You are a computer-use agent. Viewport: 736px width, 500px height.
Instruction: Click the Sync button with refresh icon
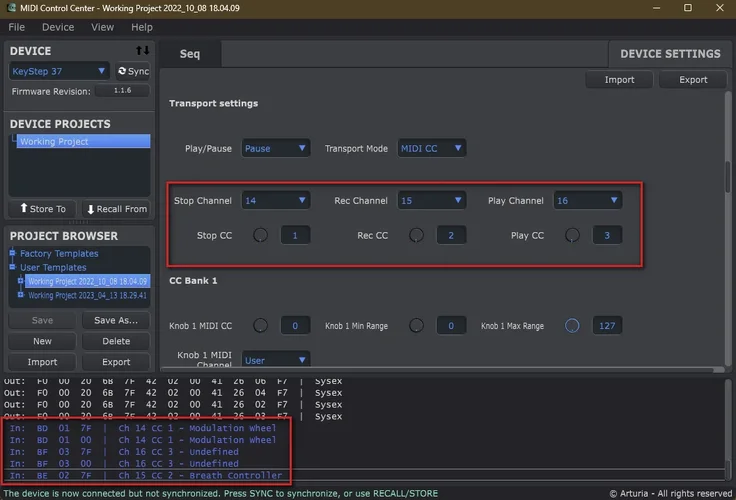click(x=133, y=71)
